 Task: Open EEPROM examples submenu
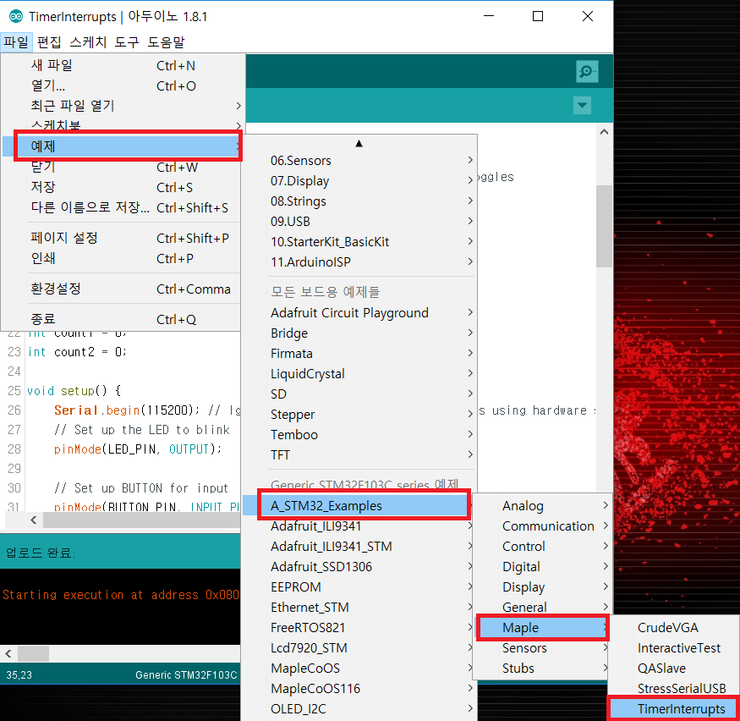(x=359, y=587)
